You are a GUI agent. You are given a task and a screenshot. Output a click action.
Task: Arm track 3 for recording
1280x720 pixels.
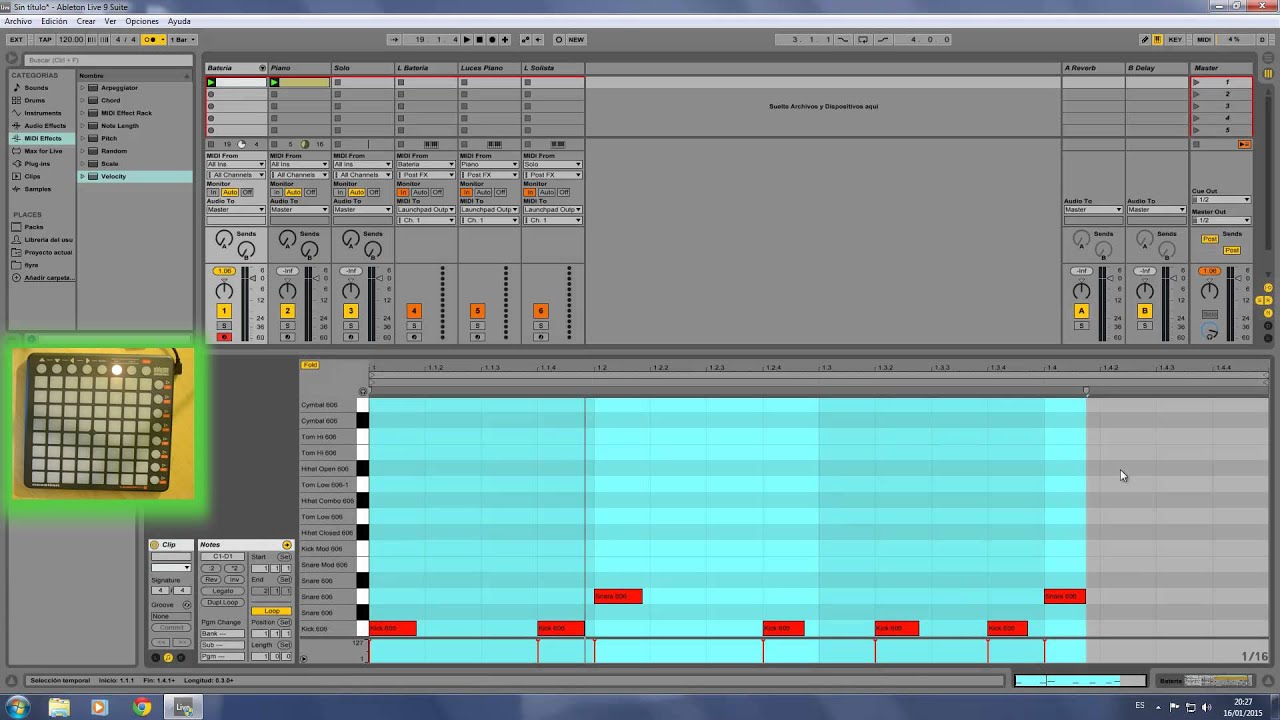coord(350,337)
